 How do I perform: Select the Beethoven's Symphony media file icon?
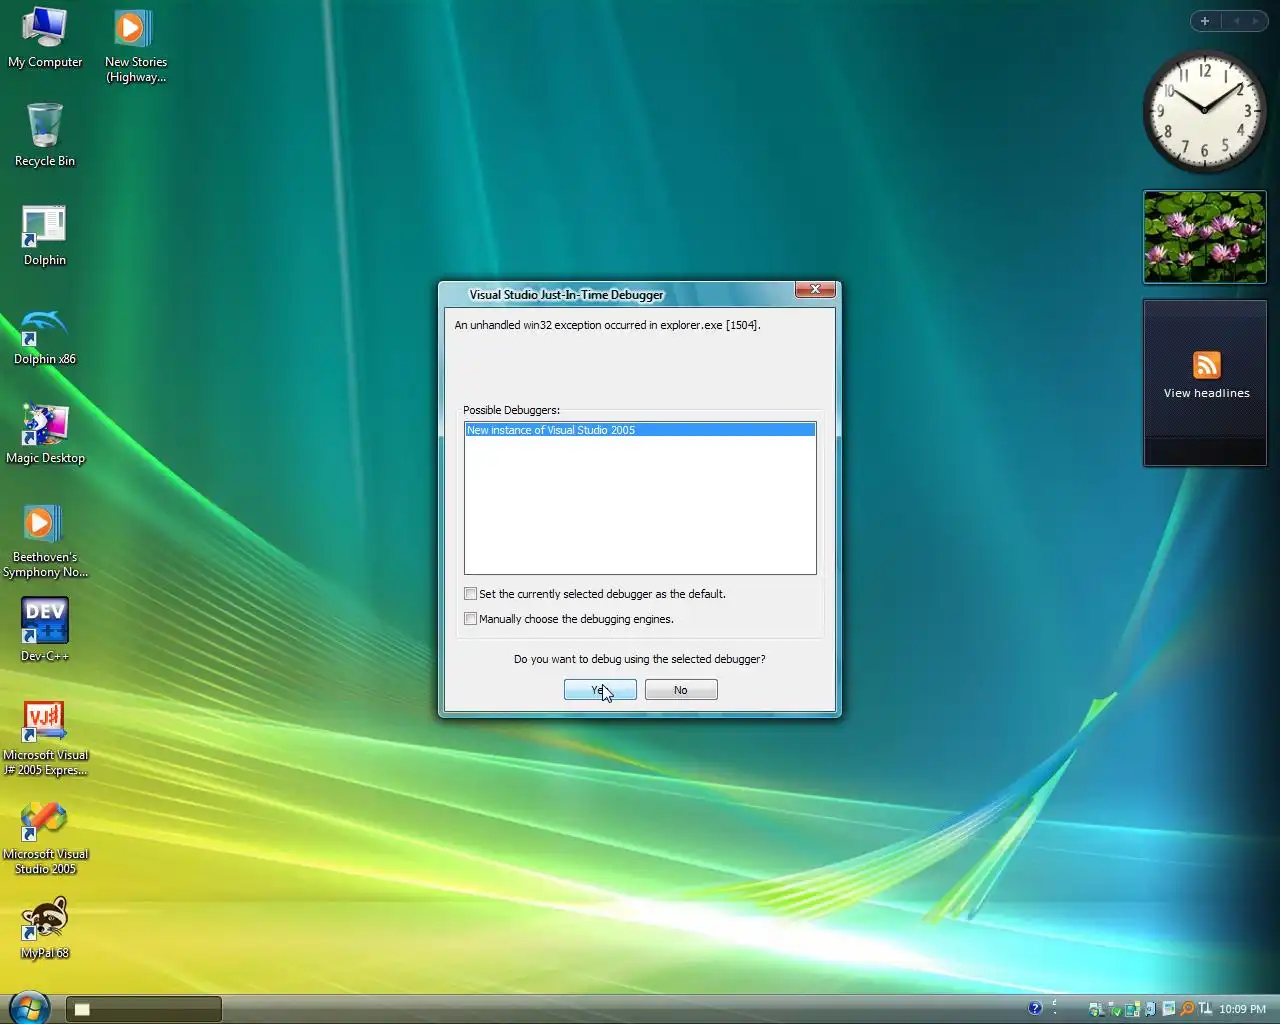point(44,541)
